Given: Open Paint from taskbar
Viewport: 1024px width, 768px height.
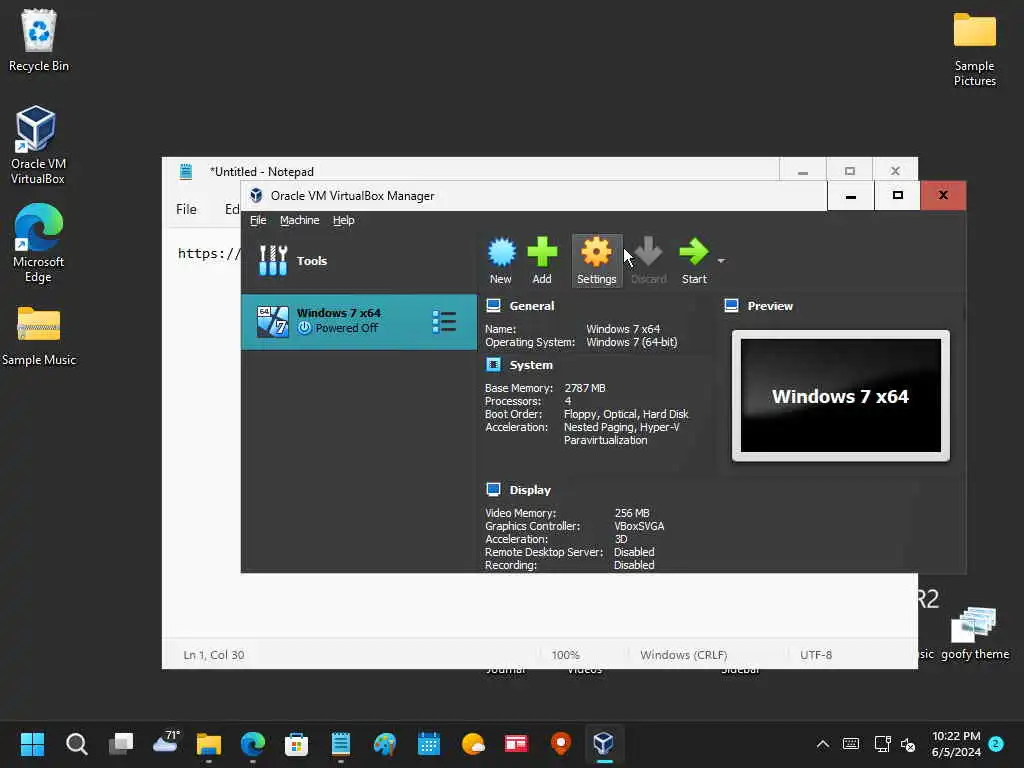Looking at the screenshot, I should coord(385,744).
